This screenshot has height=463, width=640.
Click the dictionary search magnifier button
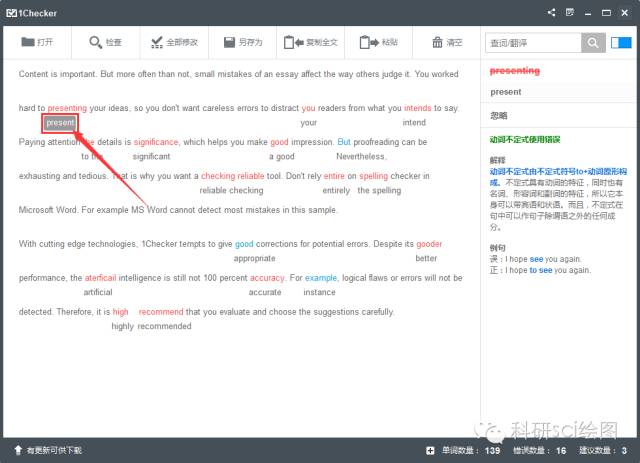tap(593, 42)
